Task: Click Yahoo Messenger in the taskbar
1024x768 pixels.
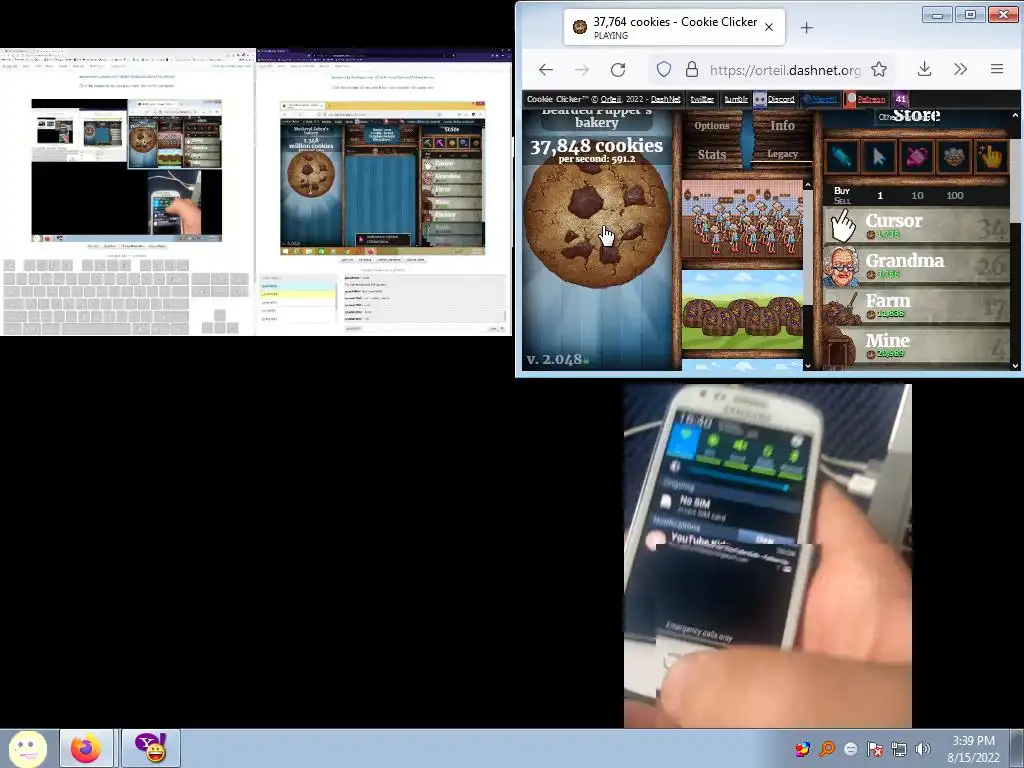Action: point(150,748)
